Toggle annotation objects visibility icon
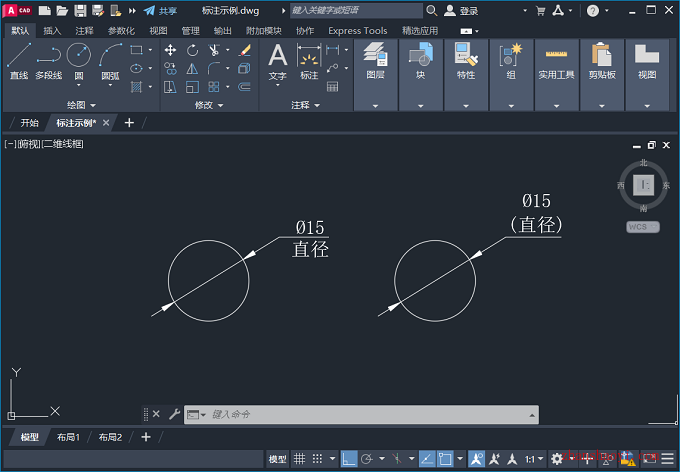 (476, 459)
